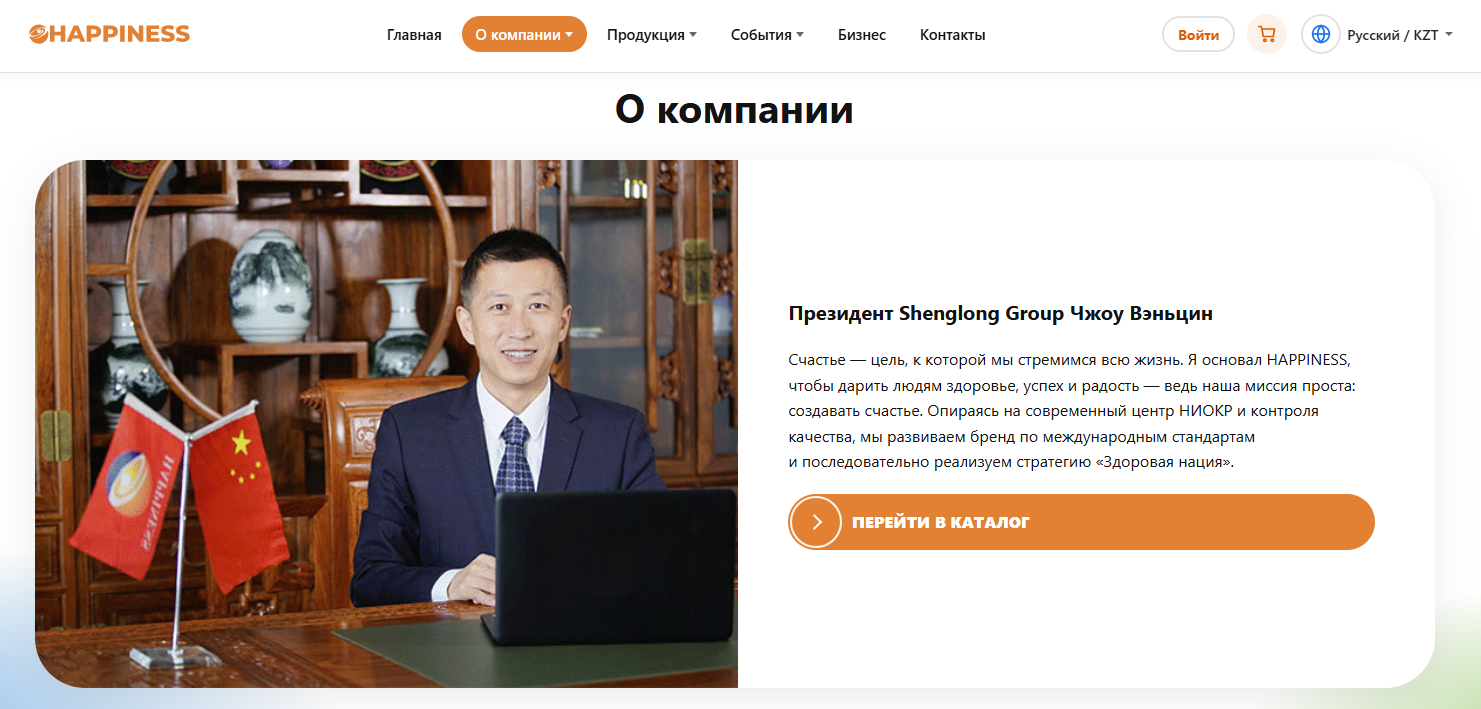Screen dimensions: 1481x709
Task: Open the HAPPINESS logo home link
Action: 109,34
